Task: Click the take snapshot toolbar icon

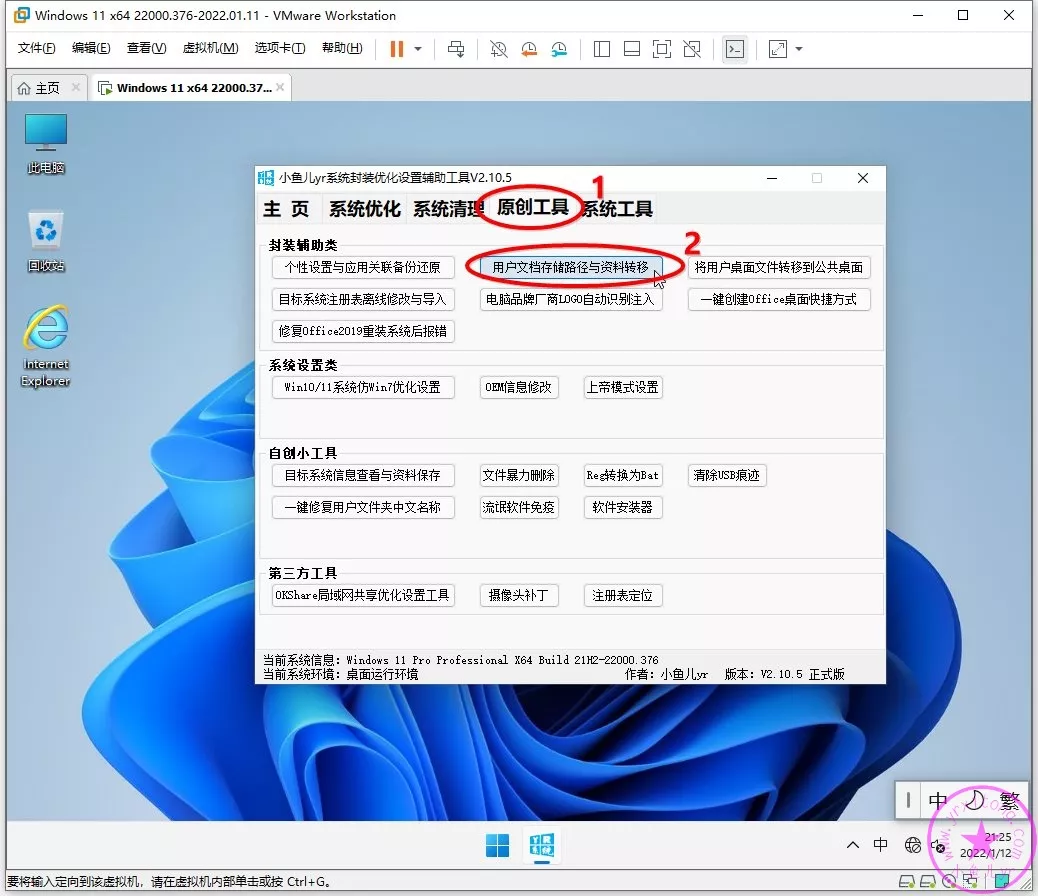Action: click(498, 49)
